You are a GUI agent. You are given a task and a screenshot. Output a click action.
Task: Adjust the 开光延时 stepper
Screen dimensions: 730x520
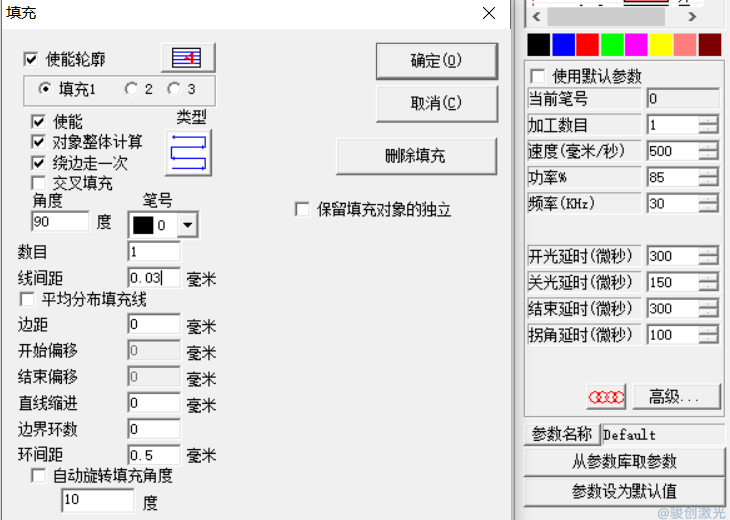(709, 256)
